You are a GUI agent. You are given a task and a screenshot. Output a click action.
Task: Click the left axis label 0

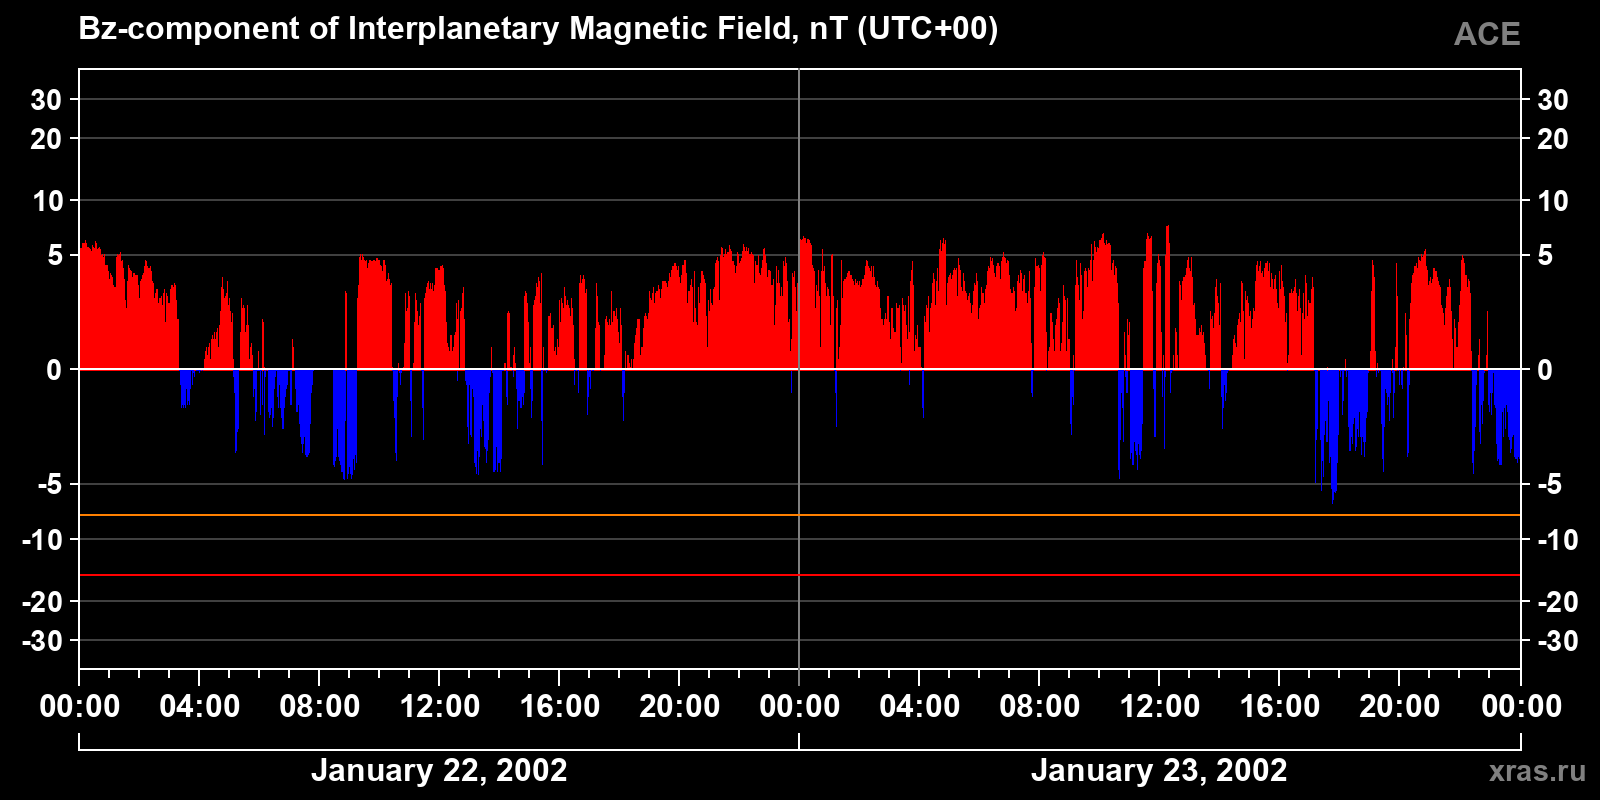[55, 370]
